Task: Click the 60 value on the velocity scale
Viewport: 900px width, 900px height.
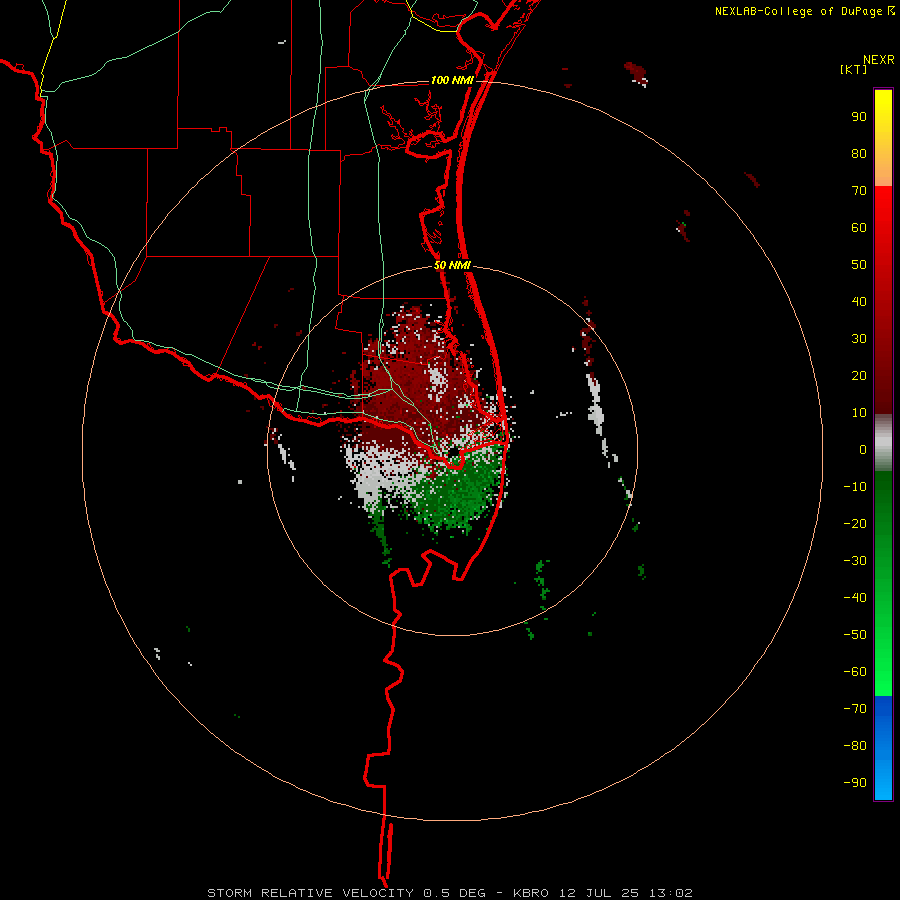Action: point(859,228)
